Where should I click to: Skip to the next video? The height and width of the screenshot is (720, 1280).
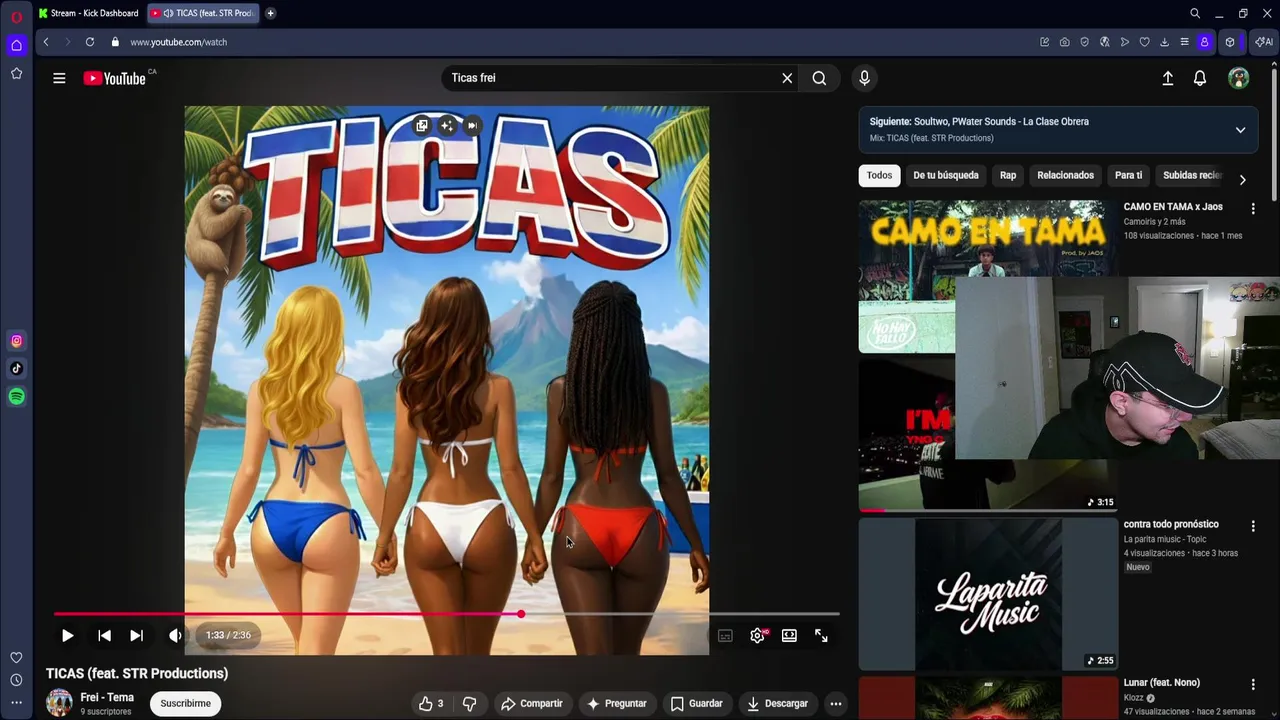[136, 635]
